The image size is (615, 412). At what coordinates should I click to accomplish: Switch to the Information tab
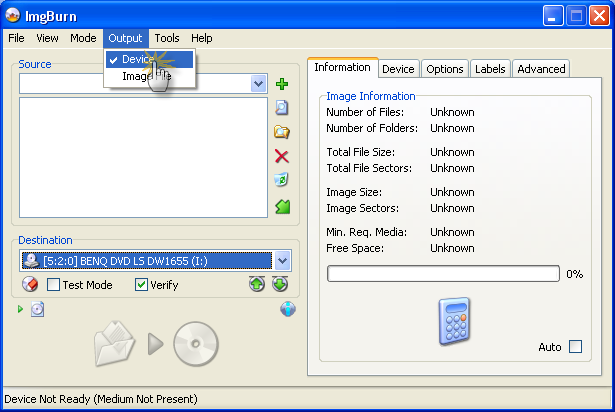pyautogui.click(x=342, y=67)
